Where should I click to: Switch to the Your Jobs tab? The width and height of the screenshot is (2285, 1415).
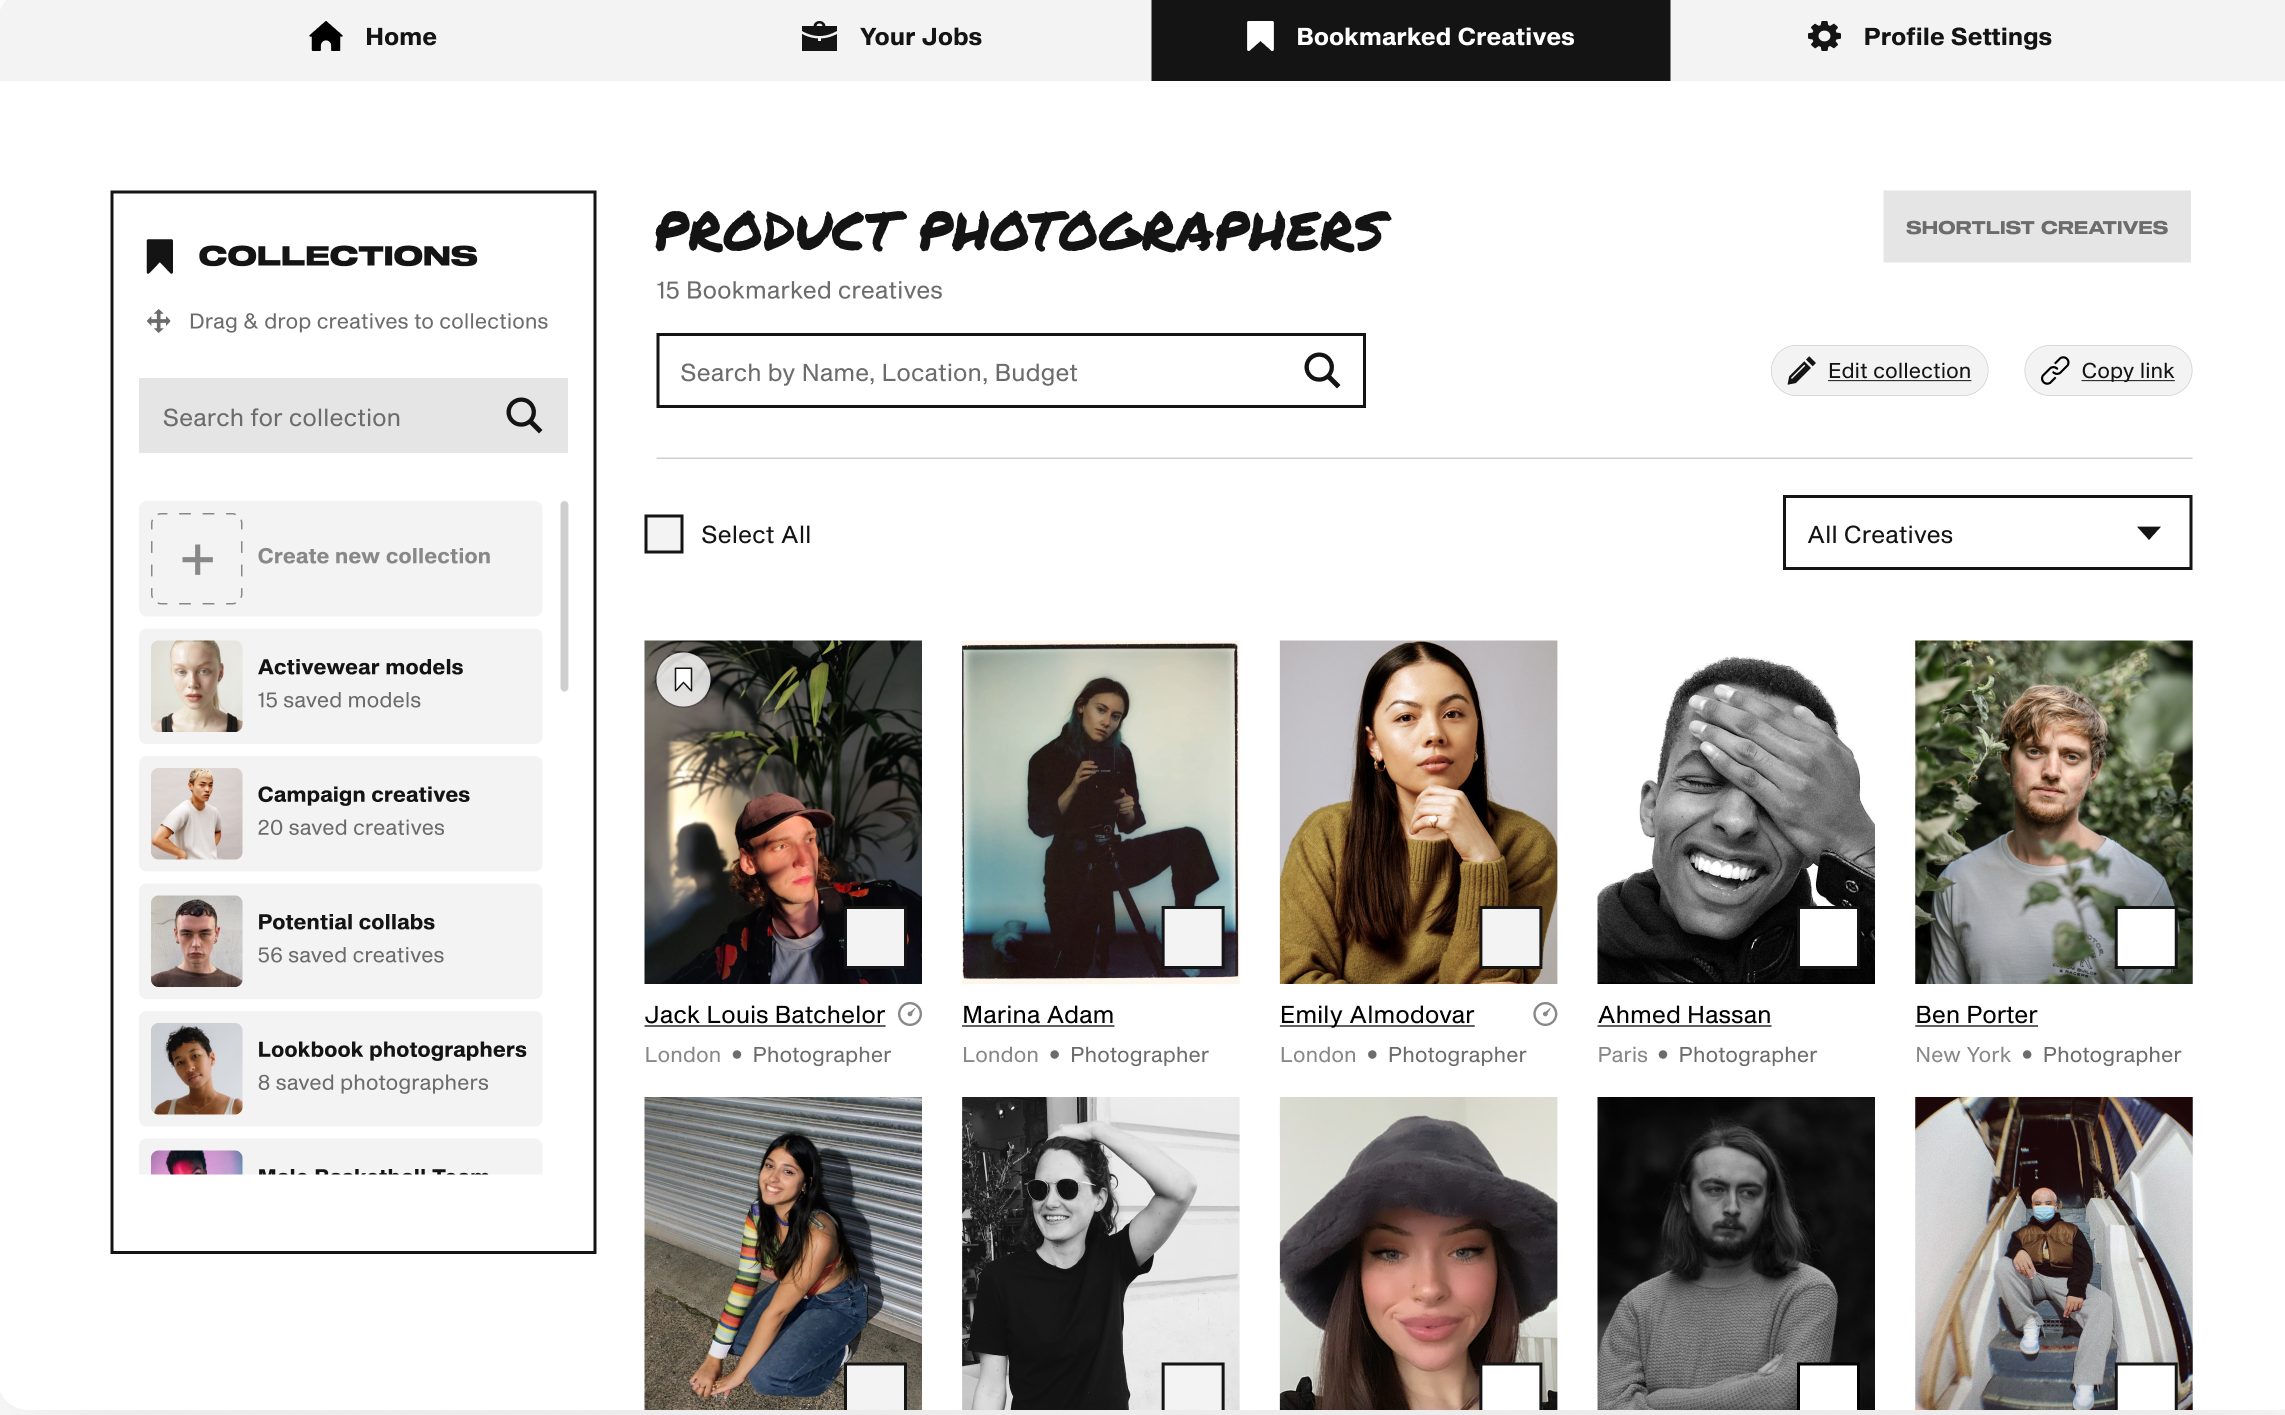coord(892,37)
